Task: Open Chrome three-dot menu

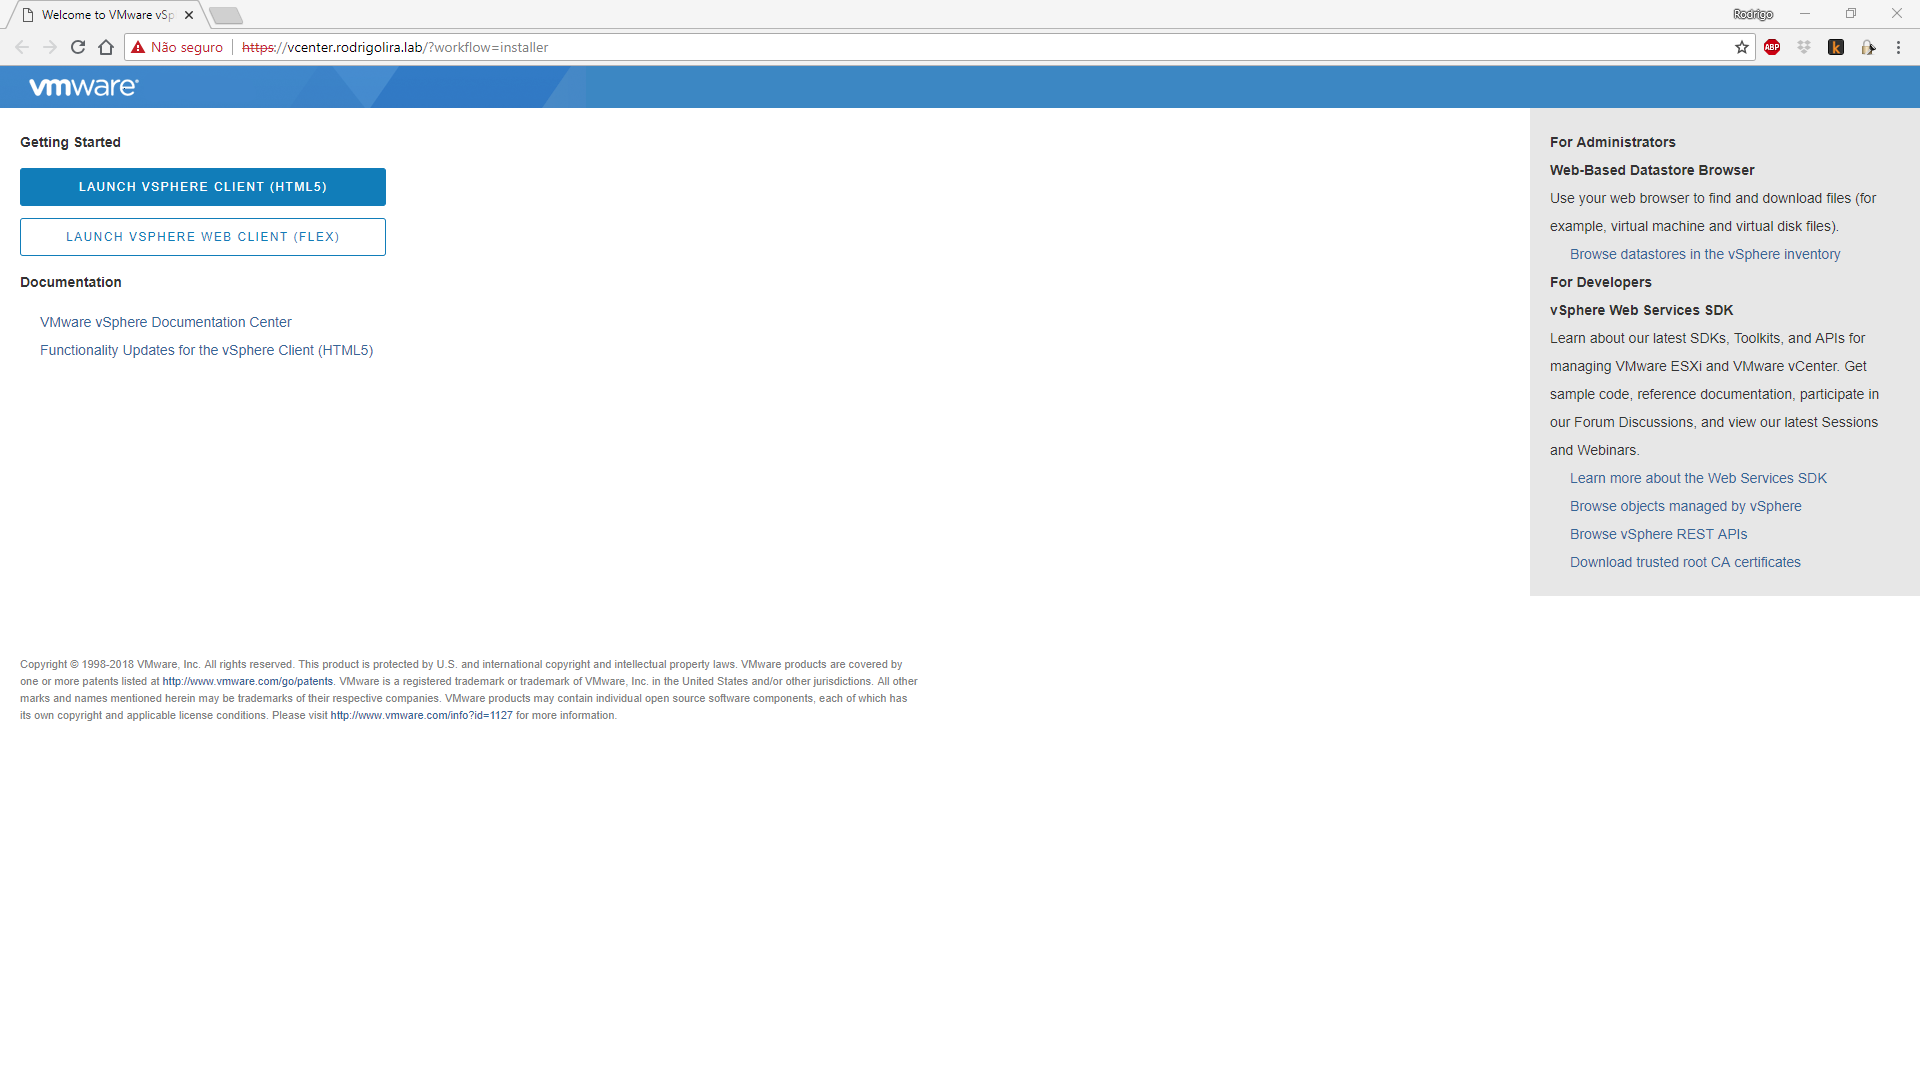Action: (x=1898, y=47)
